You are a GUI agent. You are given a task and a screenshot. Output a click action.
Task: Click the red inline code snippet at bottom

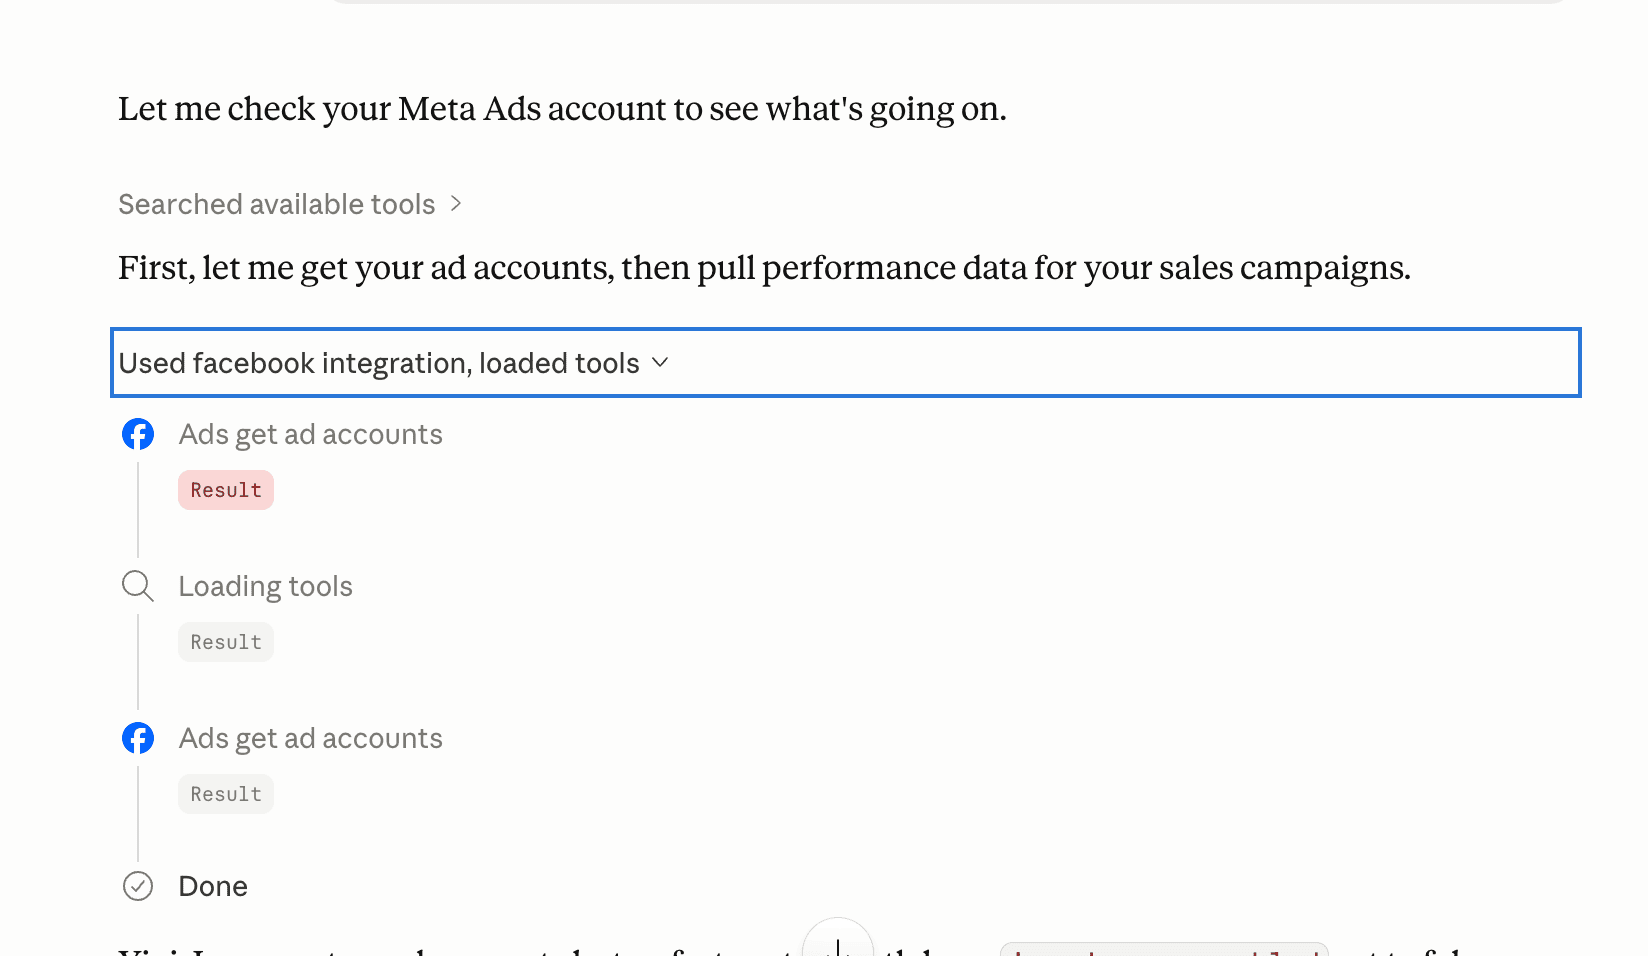[x=1164, y=949]
